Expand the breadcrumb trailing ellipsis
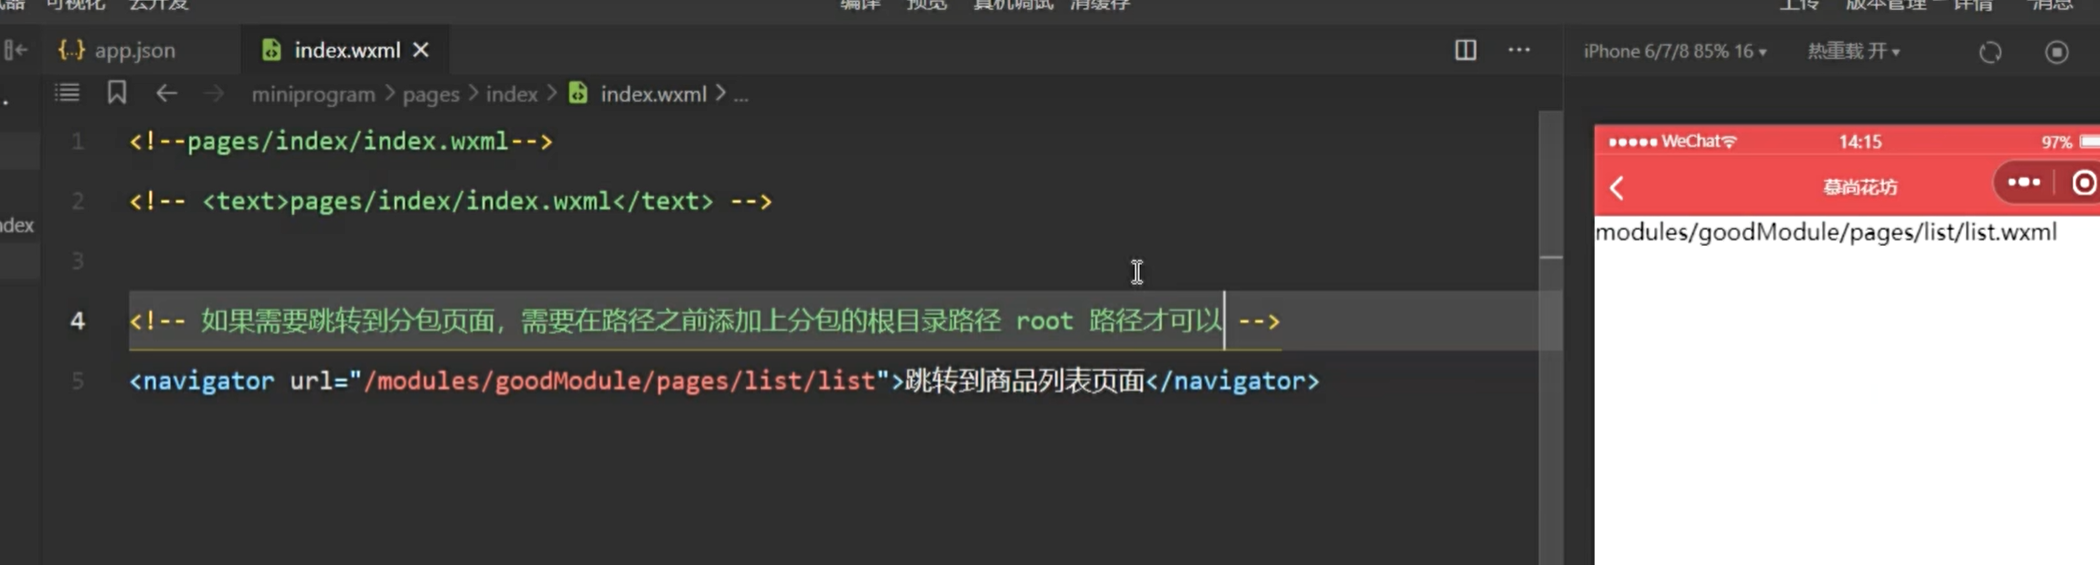Viewport: 2100px width, 565px height. pos(741,95)
